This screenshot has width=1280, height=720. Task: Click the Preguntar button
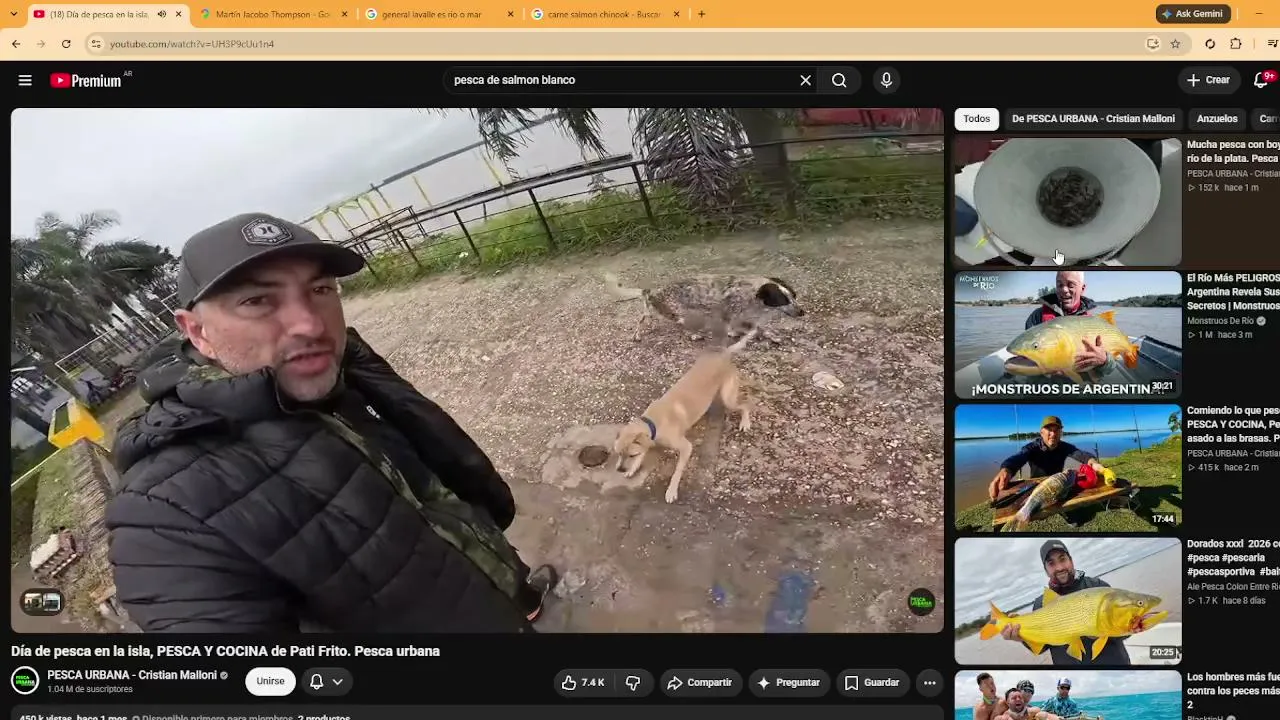[x=789, y=683]
